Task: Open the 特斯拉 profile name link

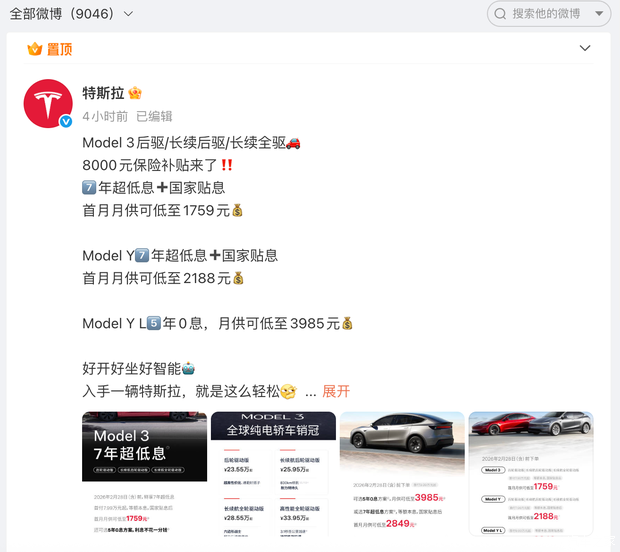Action: (x=103, y=93)
